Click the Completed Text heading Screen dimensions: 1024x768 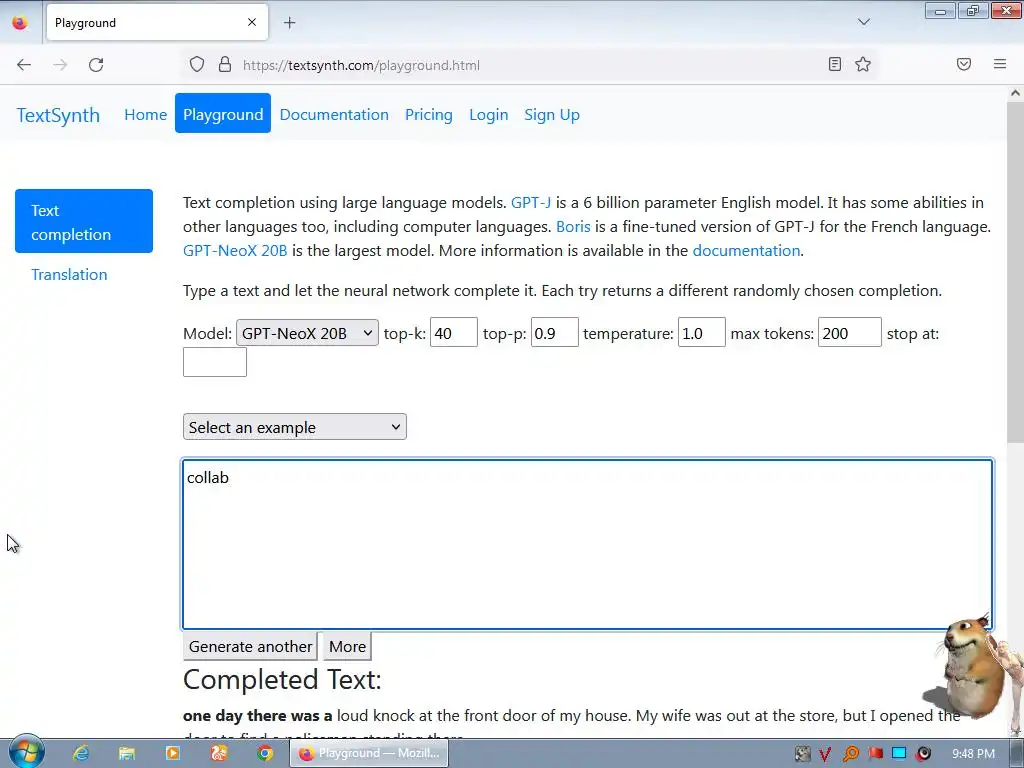[282, 680]
